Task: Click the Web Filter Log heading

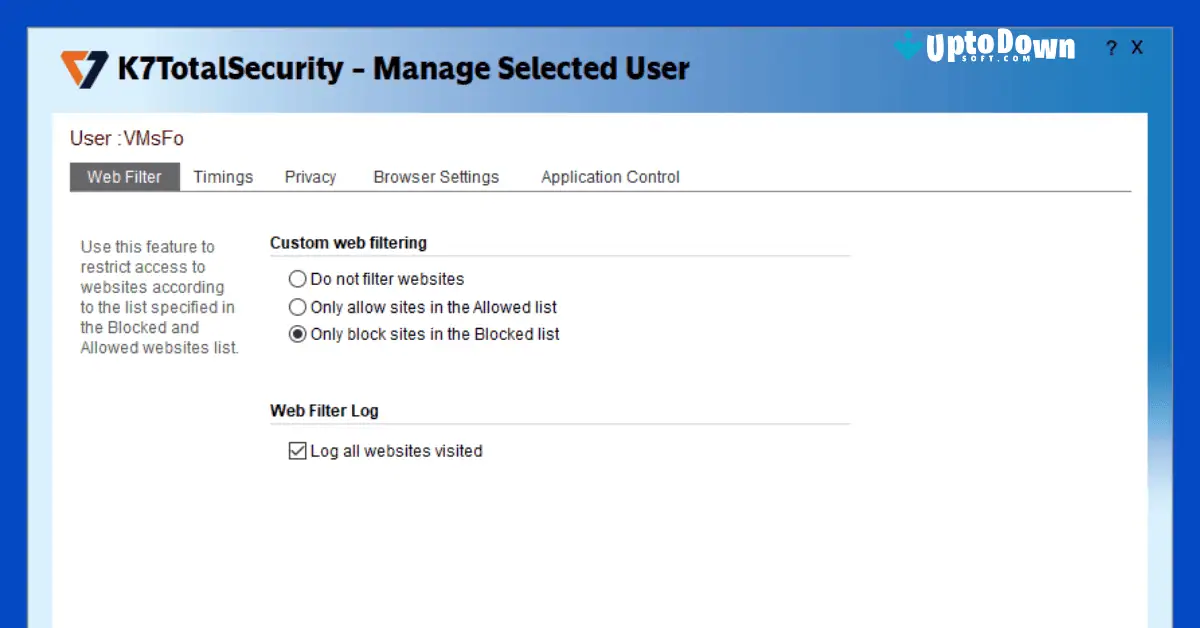Action: [x=323, y=410]
